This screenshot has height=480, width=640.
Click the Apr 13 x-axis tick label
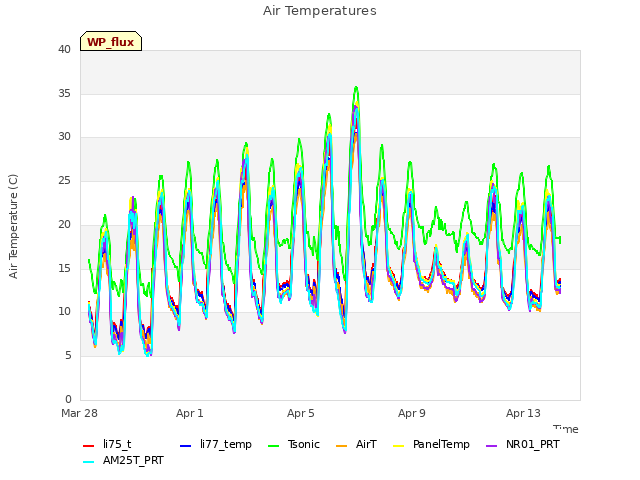pyautogui.click(x=523, y=413)
